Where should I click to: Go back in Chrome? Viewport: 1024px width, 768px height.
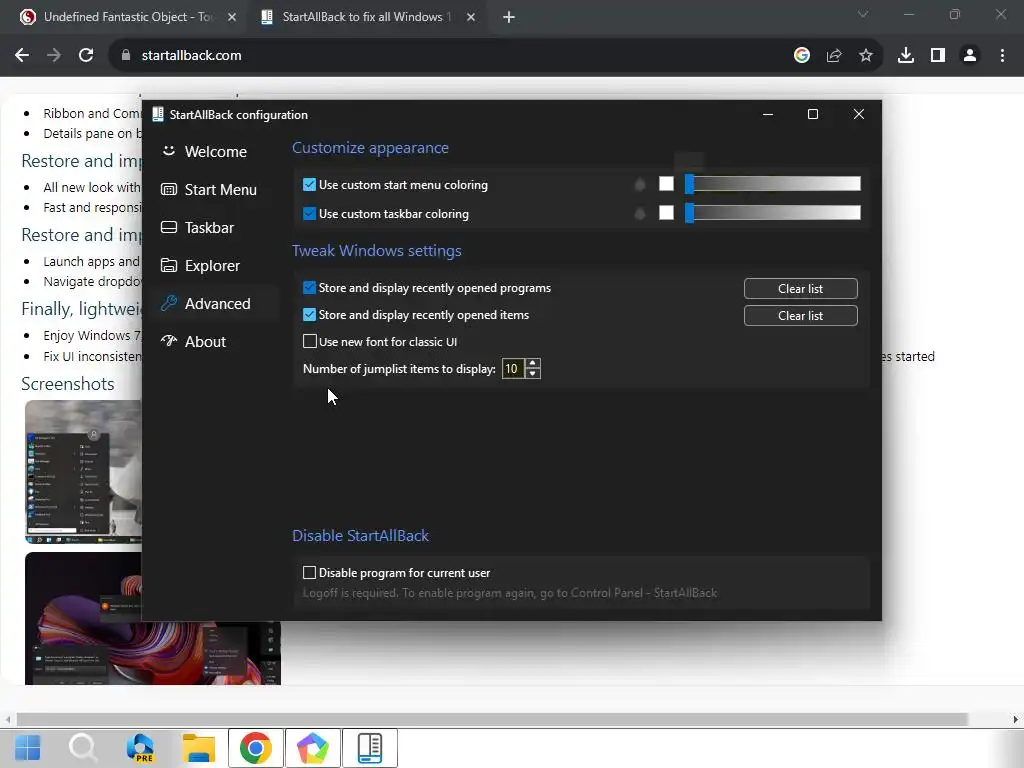click(x=22, y=56)
